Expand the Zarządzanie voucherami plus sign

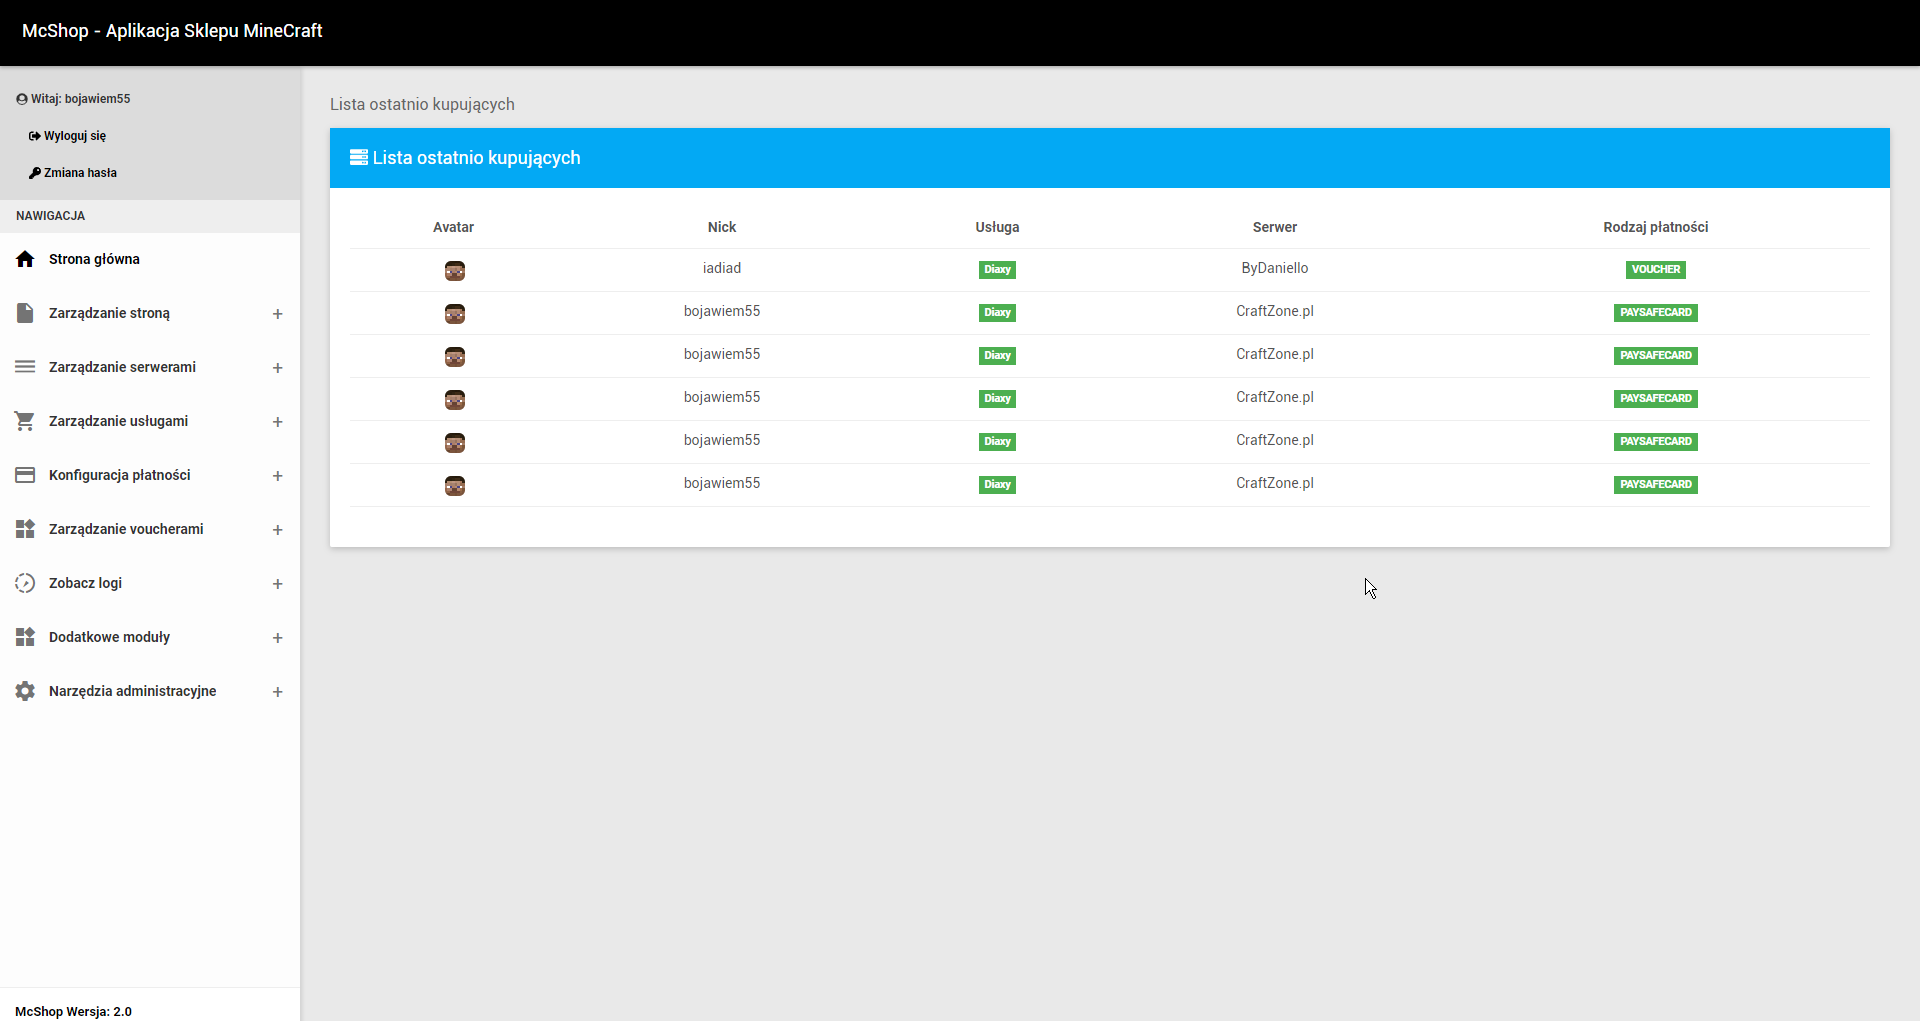click(x=278, y=530)
